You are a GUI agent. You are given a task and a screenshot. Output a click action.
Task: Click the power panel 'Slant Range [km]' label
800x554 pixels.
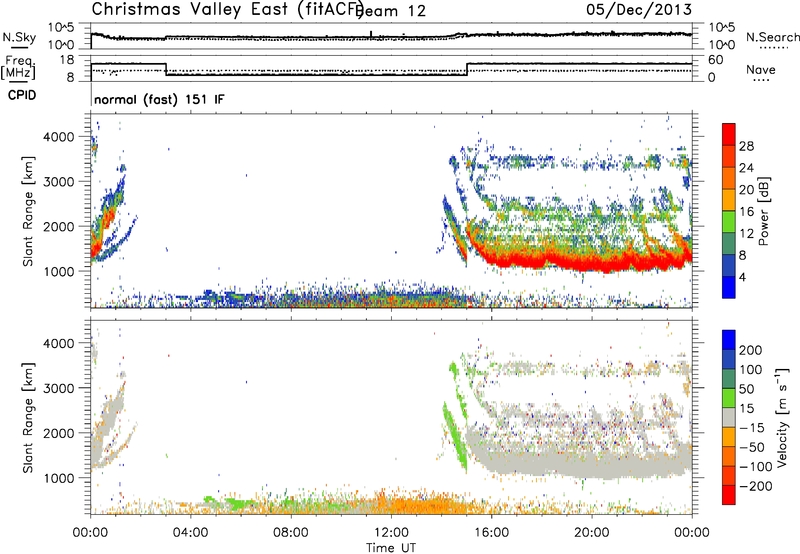[28, 211]
